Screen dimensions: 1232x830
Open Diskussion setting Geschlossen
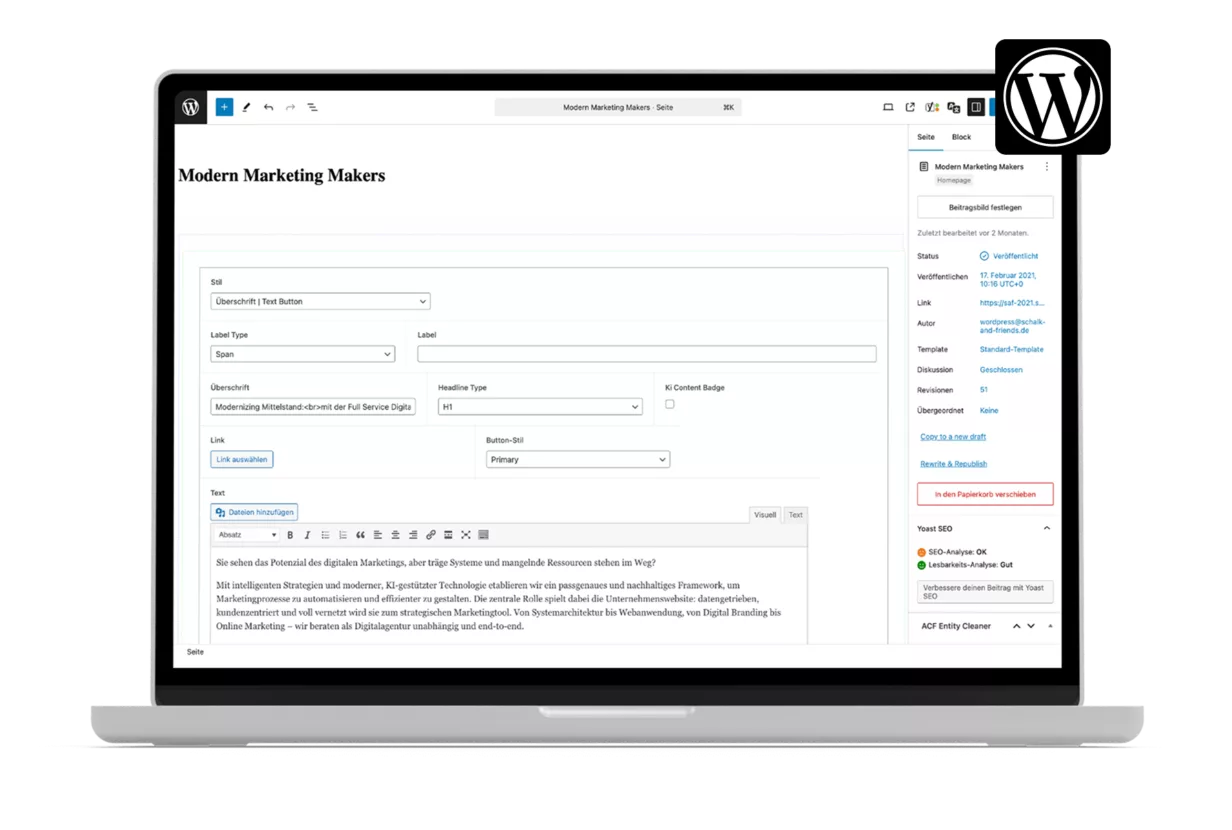(1001, 370)
